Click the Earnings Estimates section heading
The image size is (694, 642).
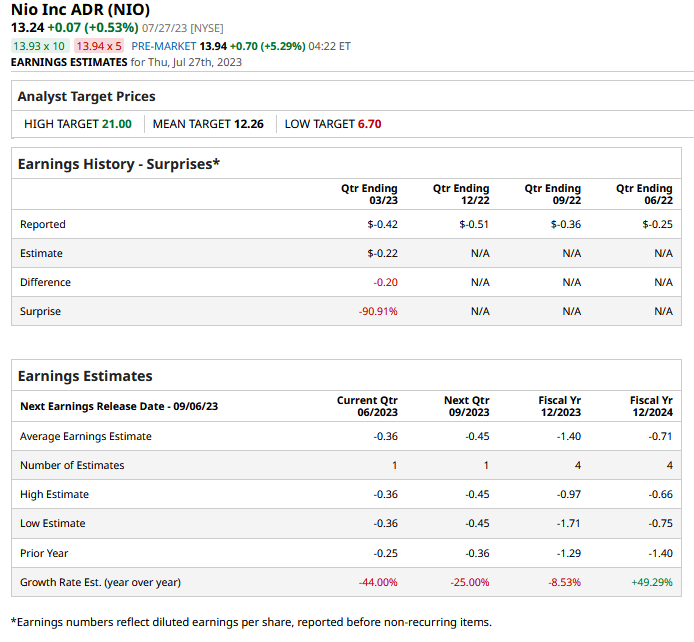[85, 376]
